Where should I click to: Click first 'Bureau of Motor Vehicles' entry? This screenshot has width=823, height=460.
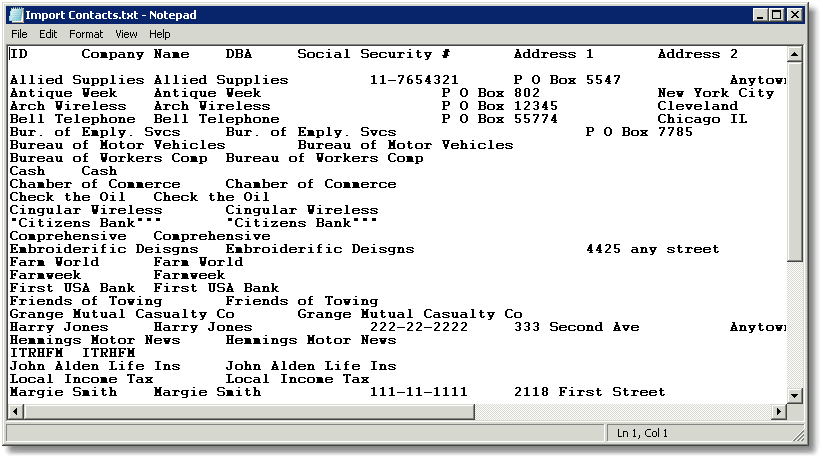118,145
